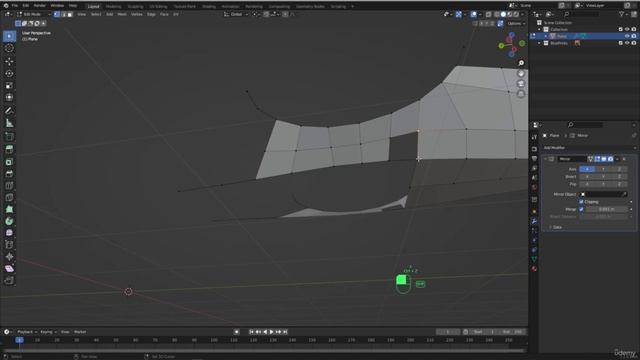Rename the Mirror modifier name field
The width and height of the screenshot is (640, 360).
tap(571, 159)
